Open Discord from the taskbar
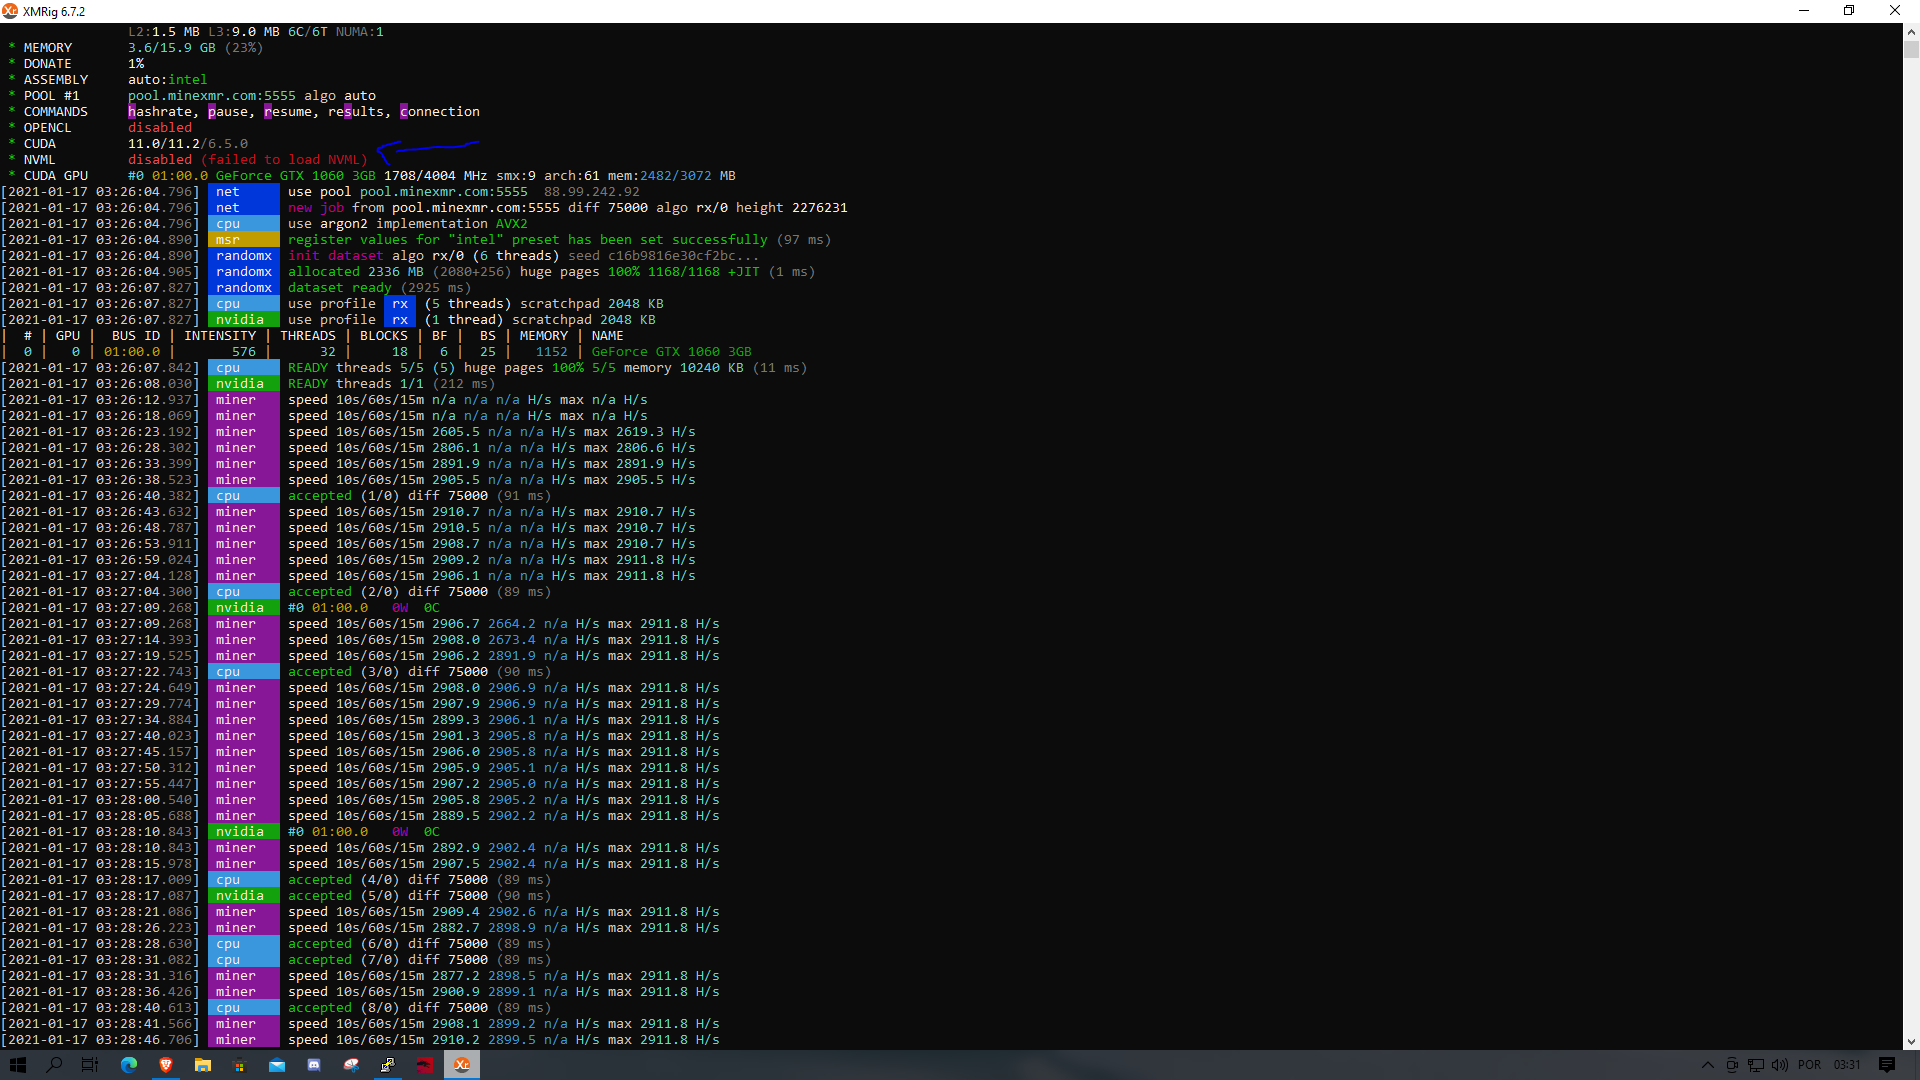Screen dimensions: 1920x1080 314,1066
